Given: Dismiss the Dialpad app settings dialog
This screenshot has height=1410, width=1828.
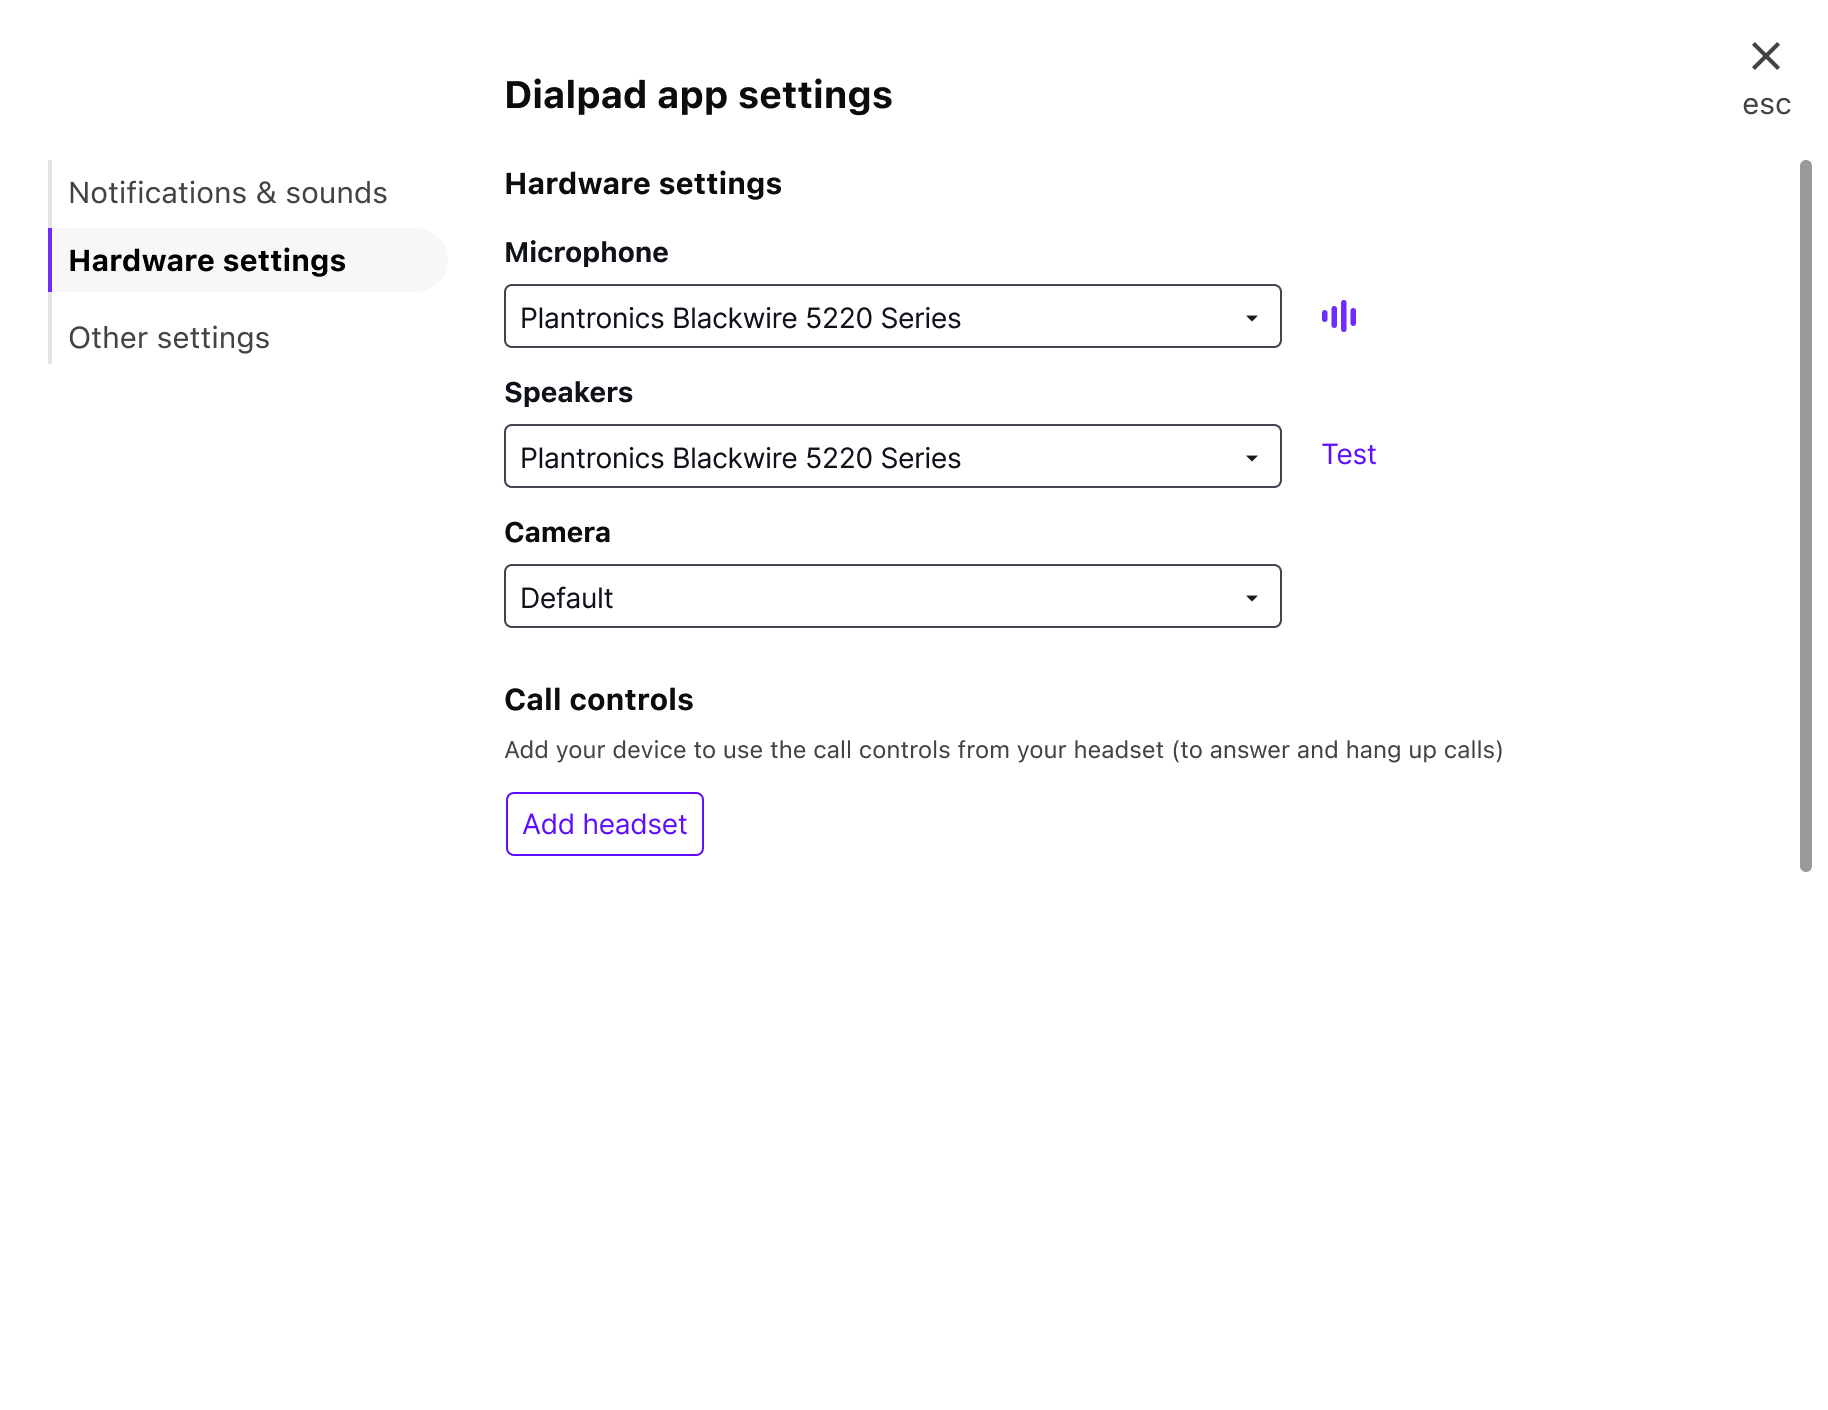Looking at the screenshot, I should click(1766, 57).
